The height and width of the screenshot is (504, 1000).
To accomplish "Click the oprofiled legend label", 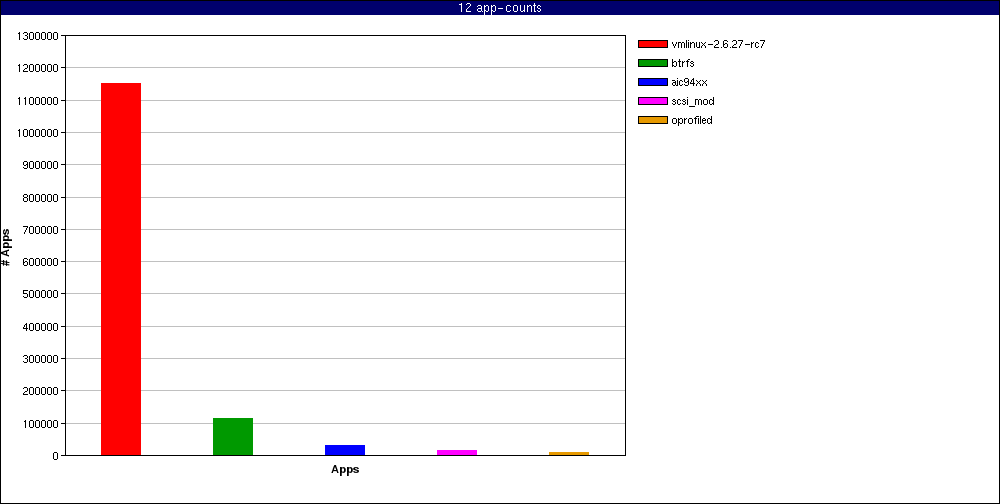I will (692, 120).
